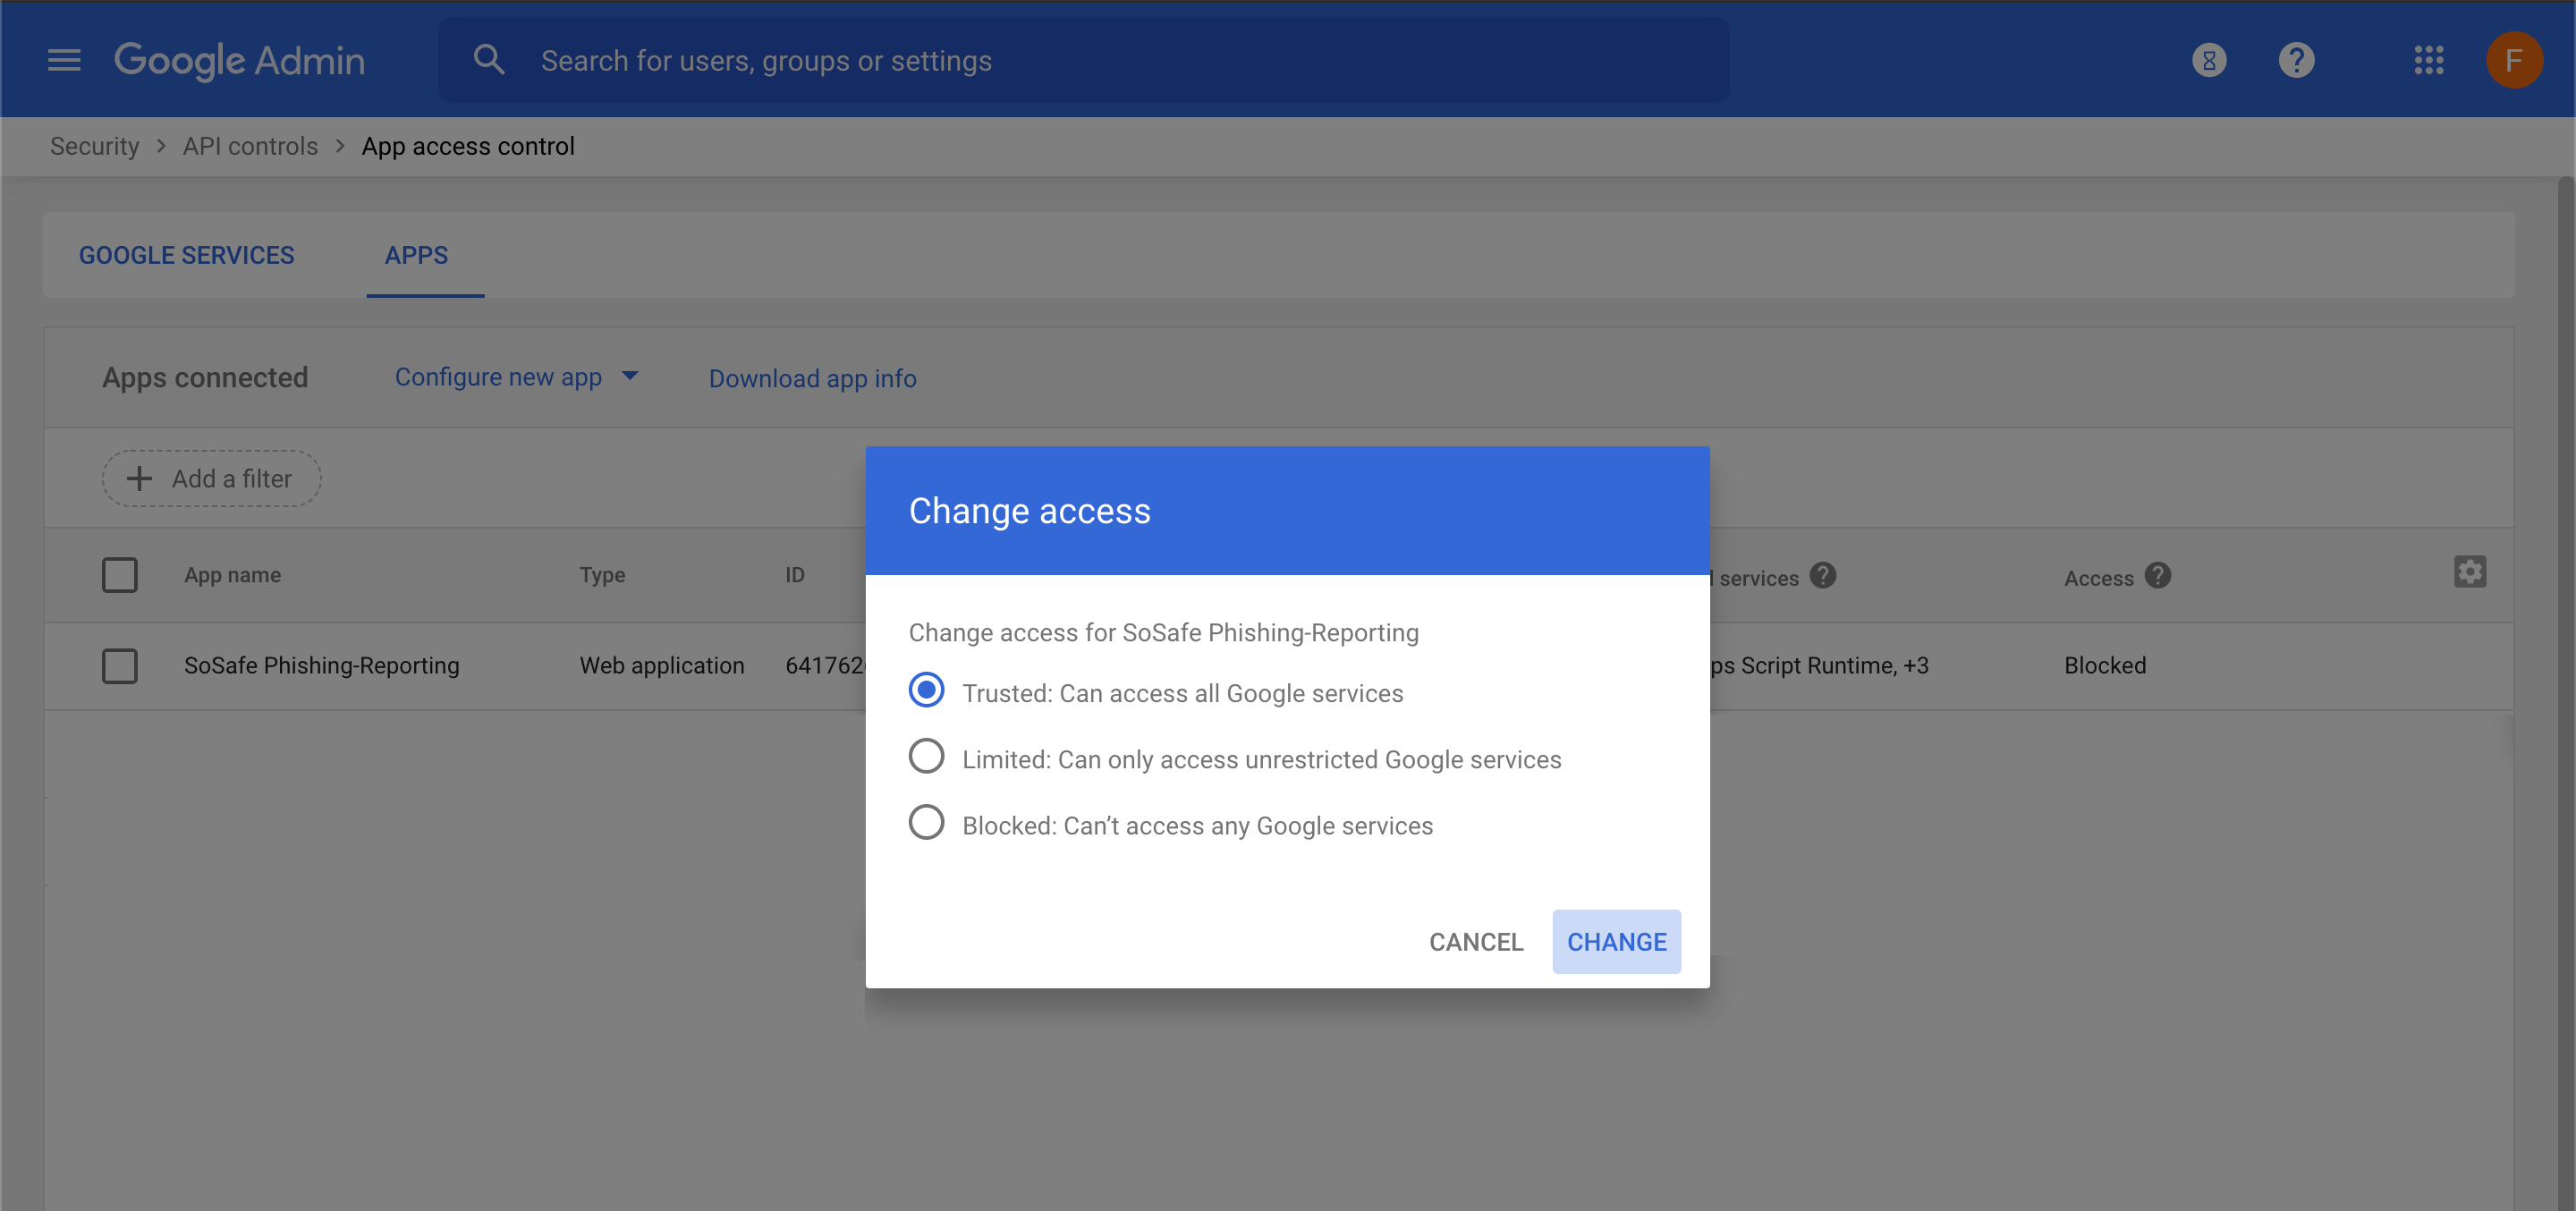Click the Web application type cell

click(662, 666)
